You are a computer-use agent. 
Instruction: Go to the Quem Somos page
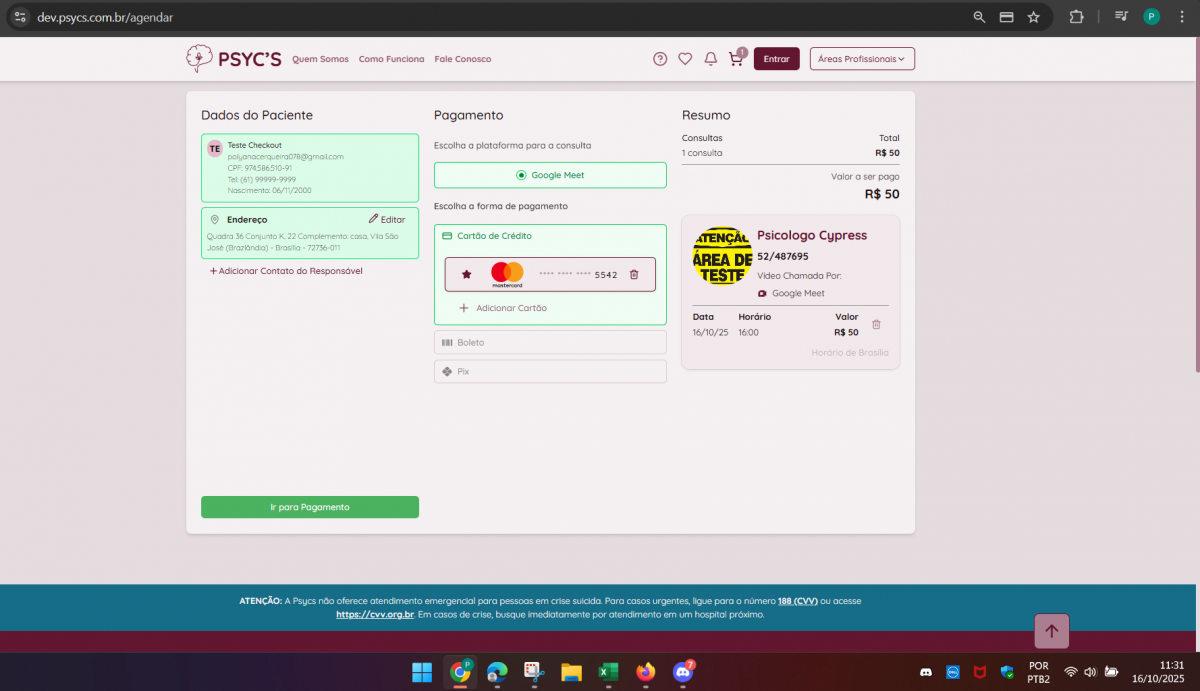coord(320,59)
